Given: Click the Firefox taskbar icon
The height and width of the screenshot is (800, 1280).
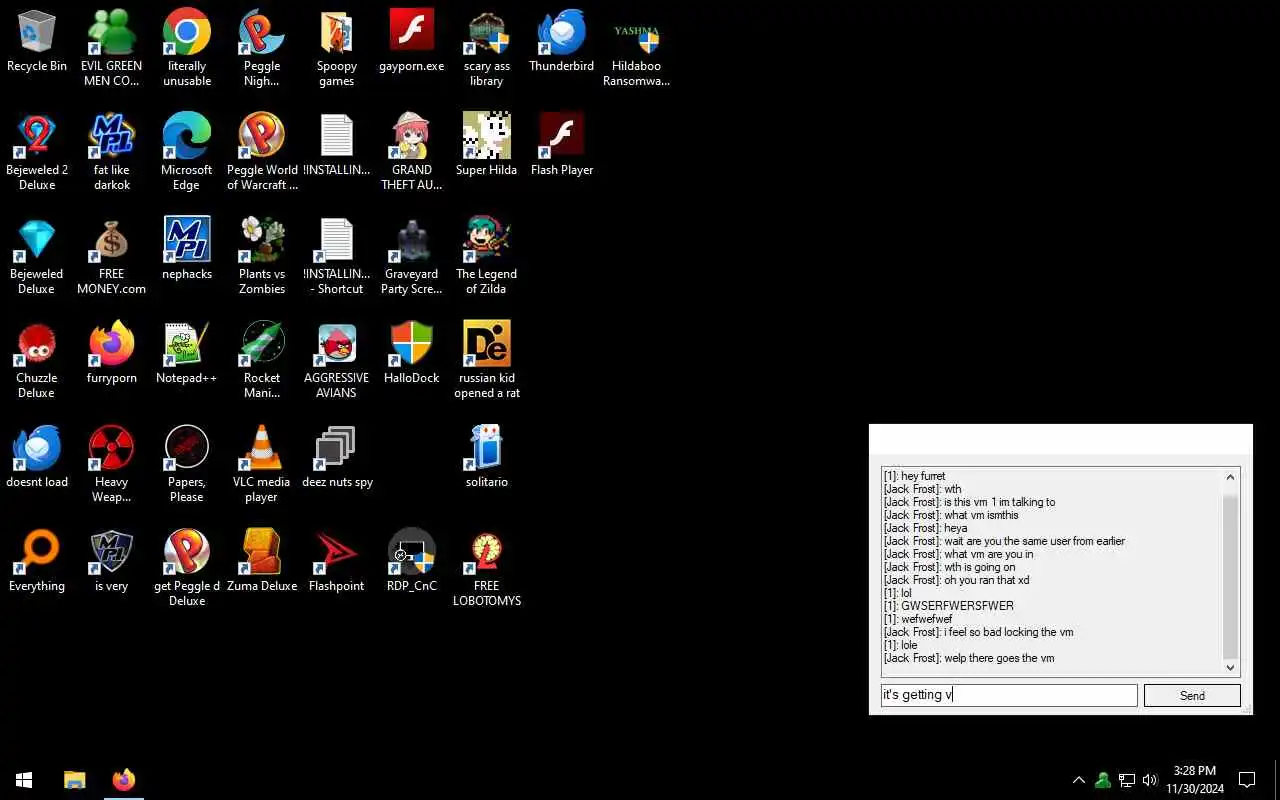Looking at the screenshot, I should [124, 780].
